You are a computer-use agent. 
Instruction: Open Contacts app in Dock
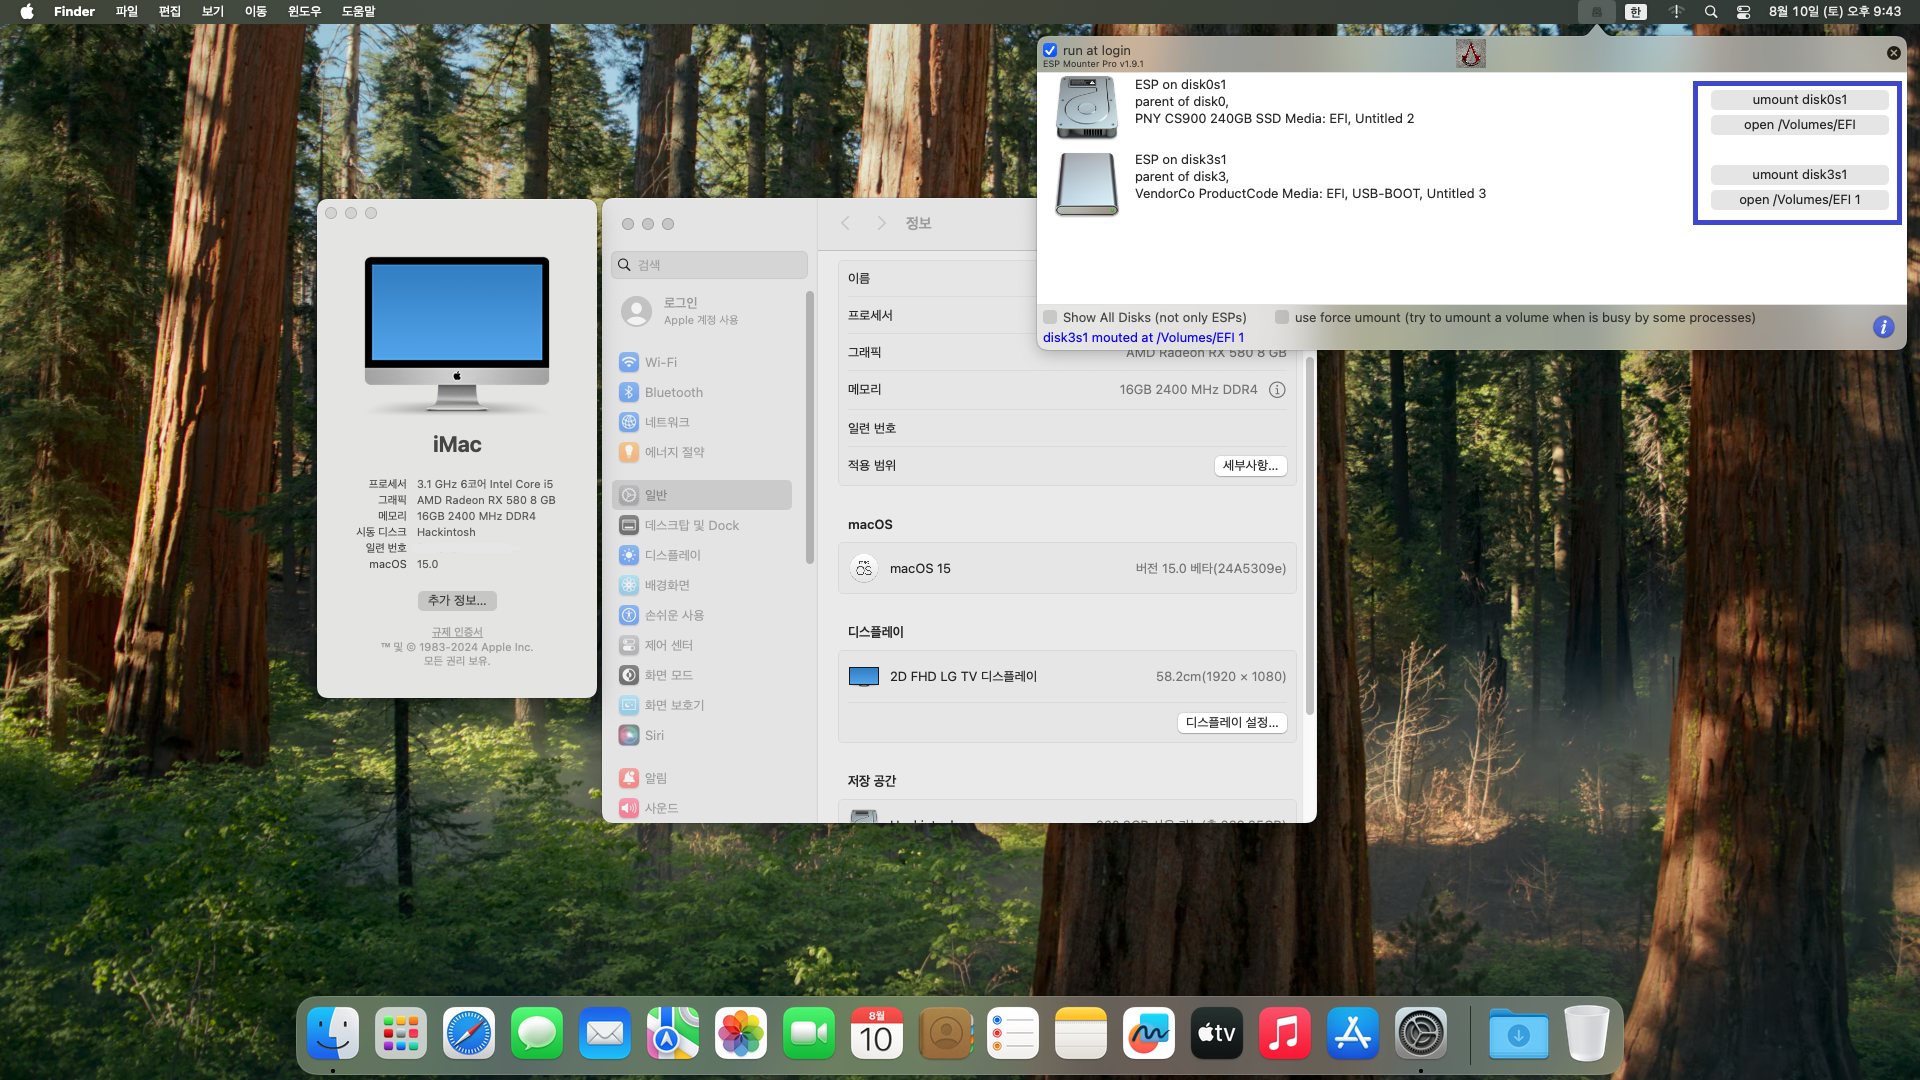coord(945,1033)
